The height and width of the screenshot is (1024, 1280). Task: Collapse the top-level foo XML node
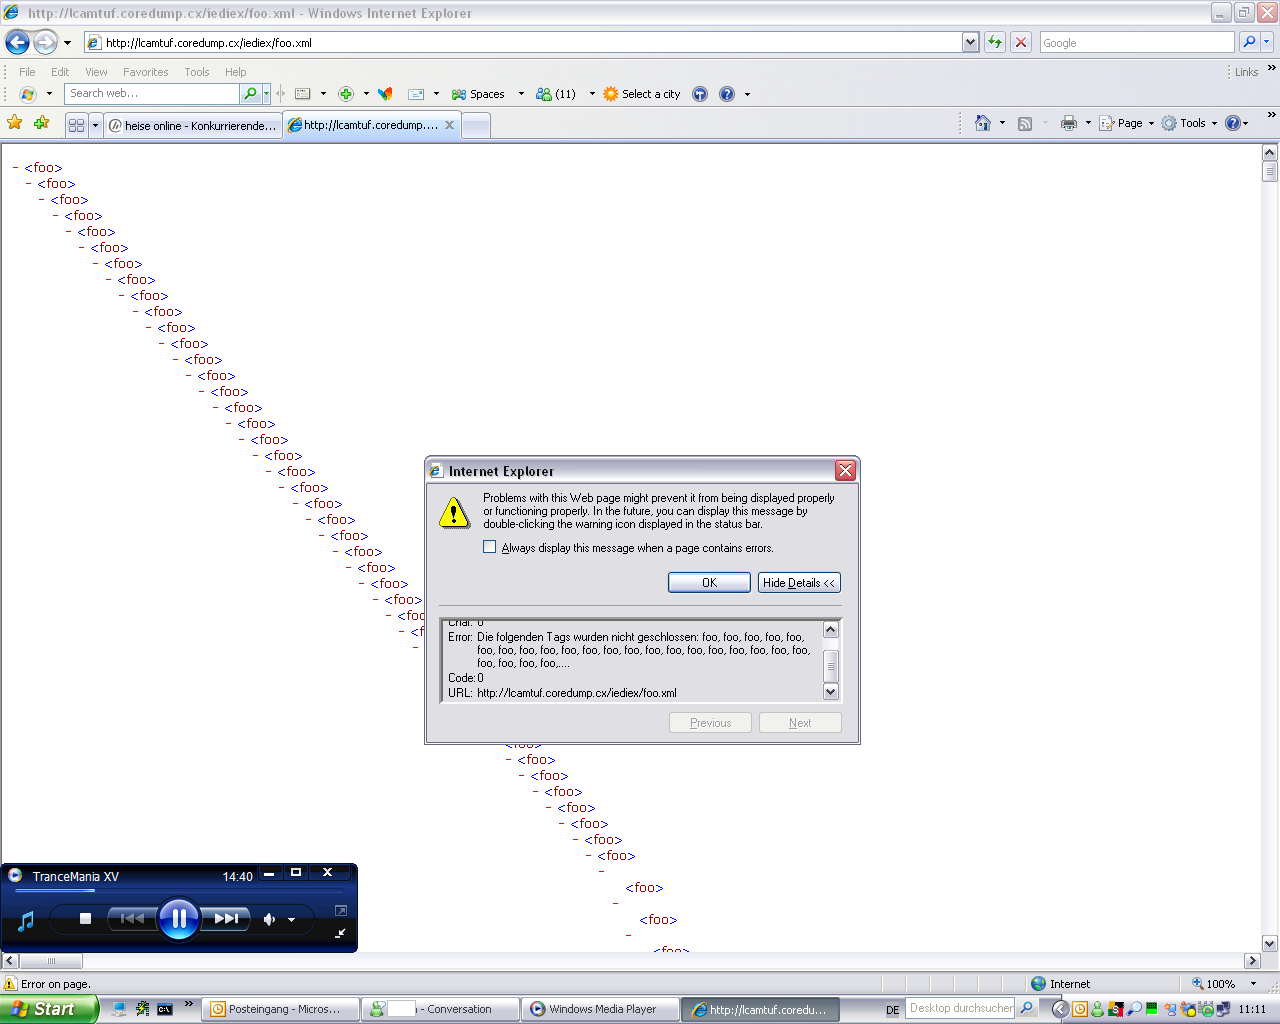16,168
